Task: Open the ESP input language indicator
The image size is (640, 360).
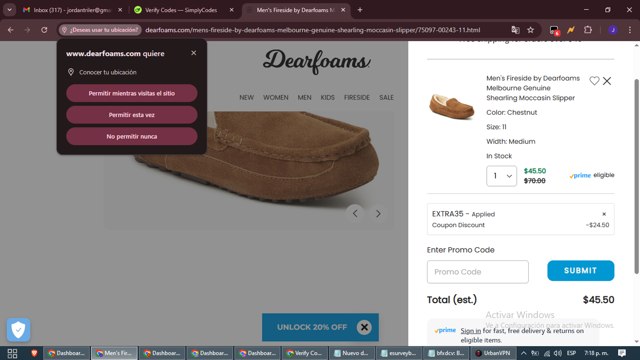Action: coord(571,353)
